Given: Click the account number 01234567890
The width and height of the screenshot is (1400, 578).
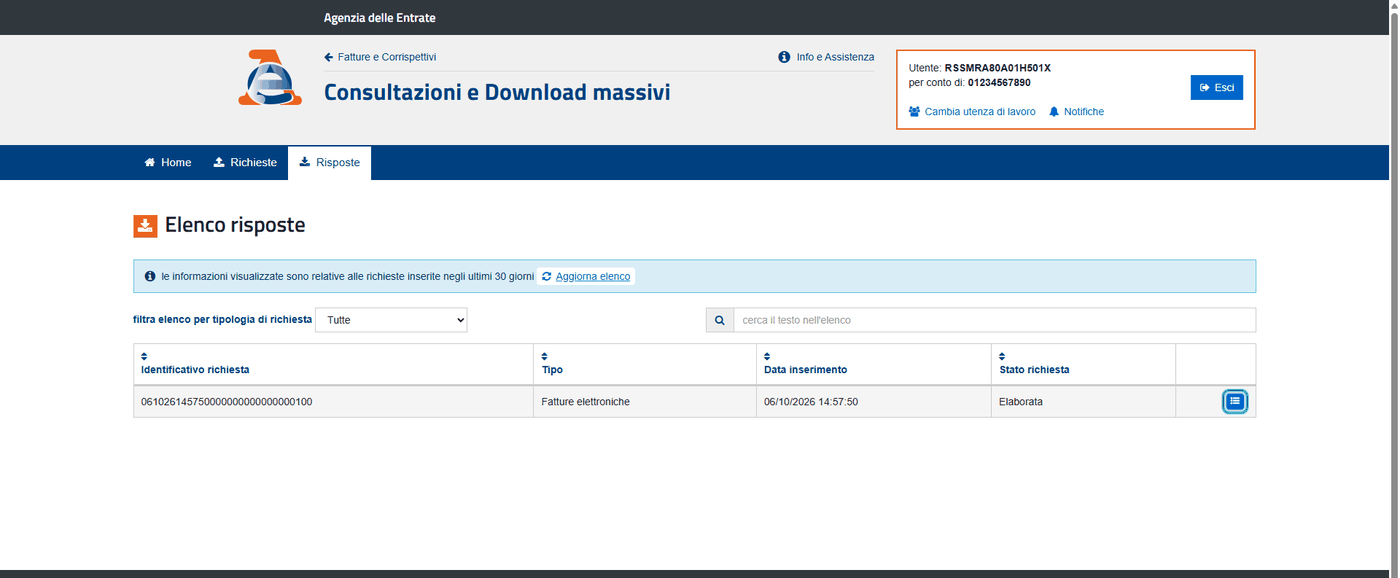Looking at the screenshot, I should [x=999, y=82].
